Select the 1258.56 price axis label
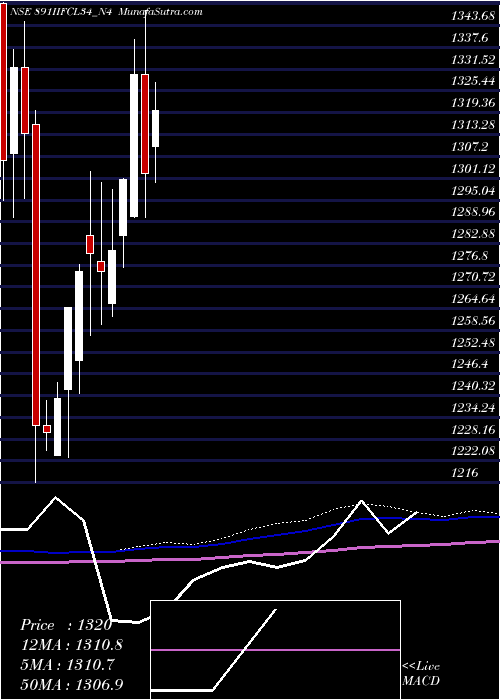The width and height of the screenshot is (500, 700). click(473, 321)
